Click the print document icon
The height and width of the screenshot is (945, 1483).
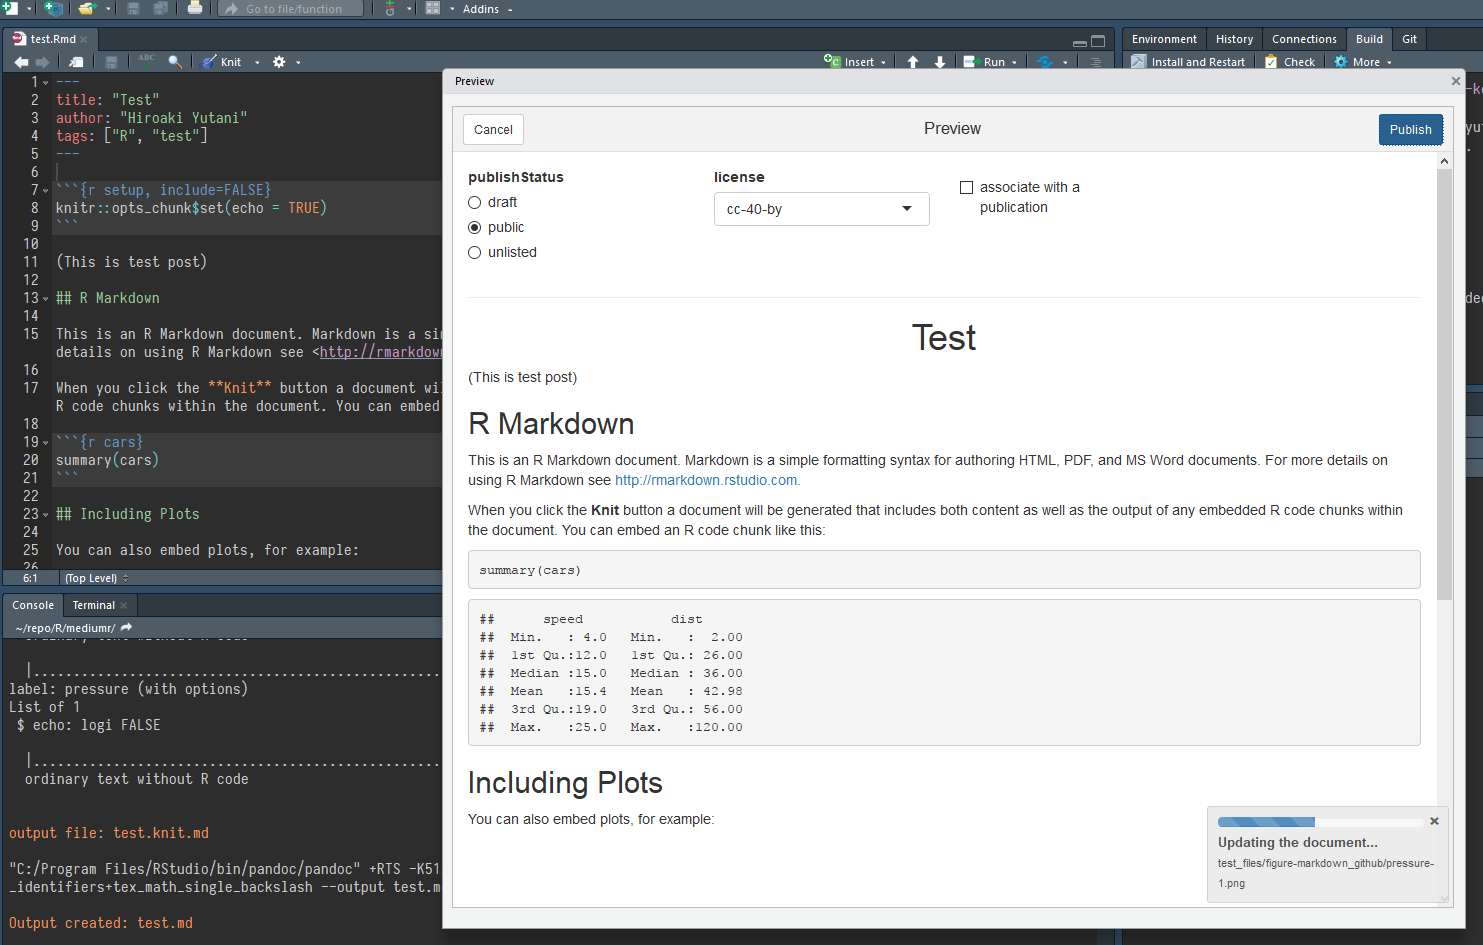click(195, 9)
